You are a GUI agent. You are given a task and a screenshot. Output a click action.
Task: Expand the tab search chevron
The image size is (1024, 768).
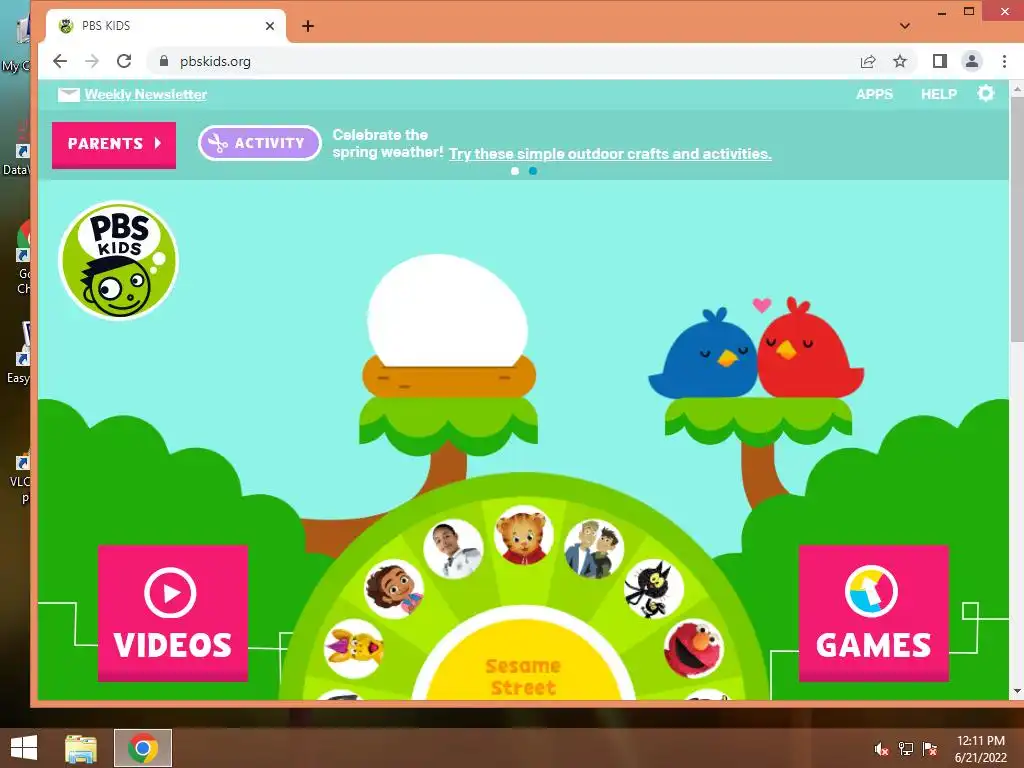click(904, 26)
